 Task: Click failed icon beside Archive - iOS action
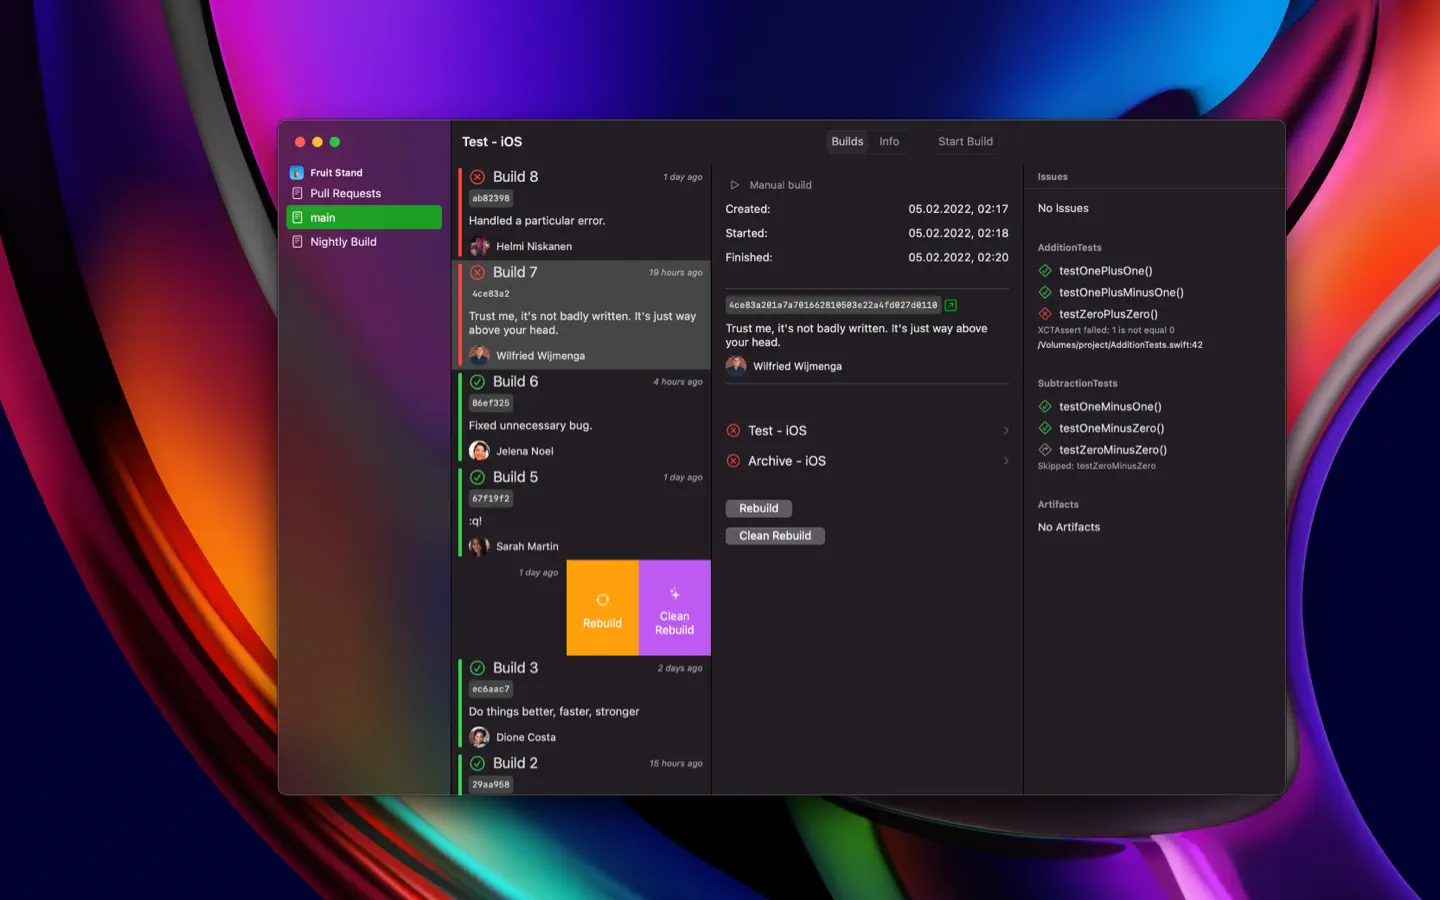[733, 461]
